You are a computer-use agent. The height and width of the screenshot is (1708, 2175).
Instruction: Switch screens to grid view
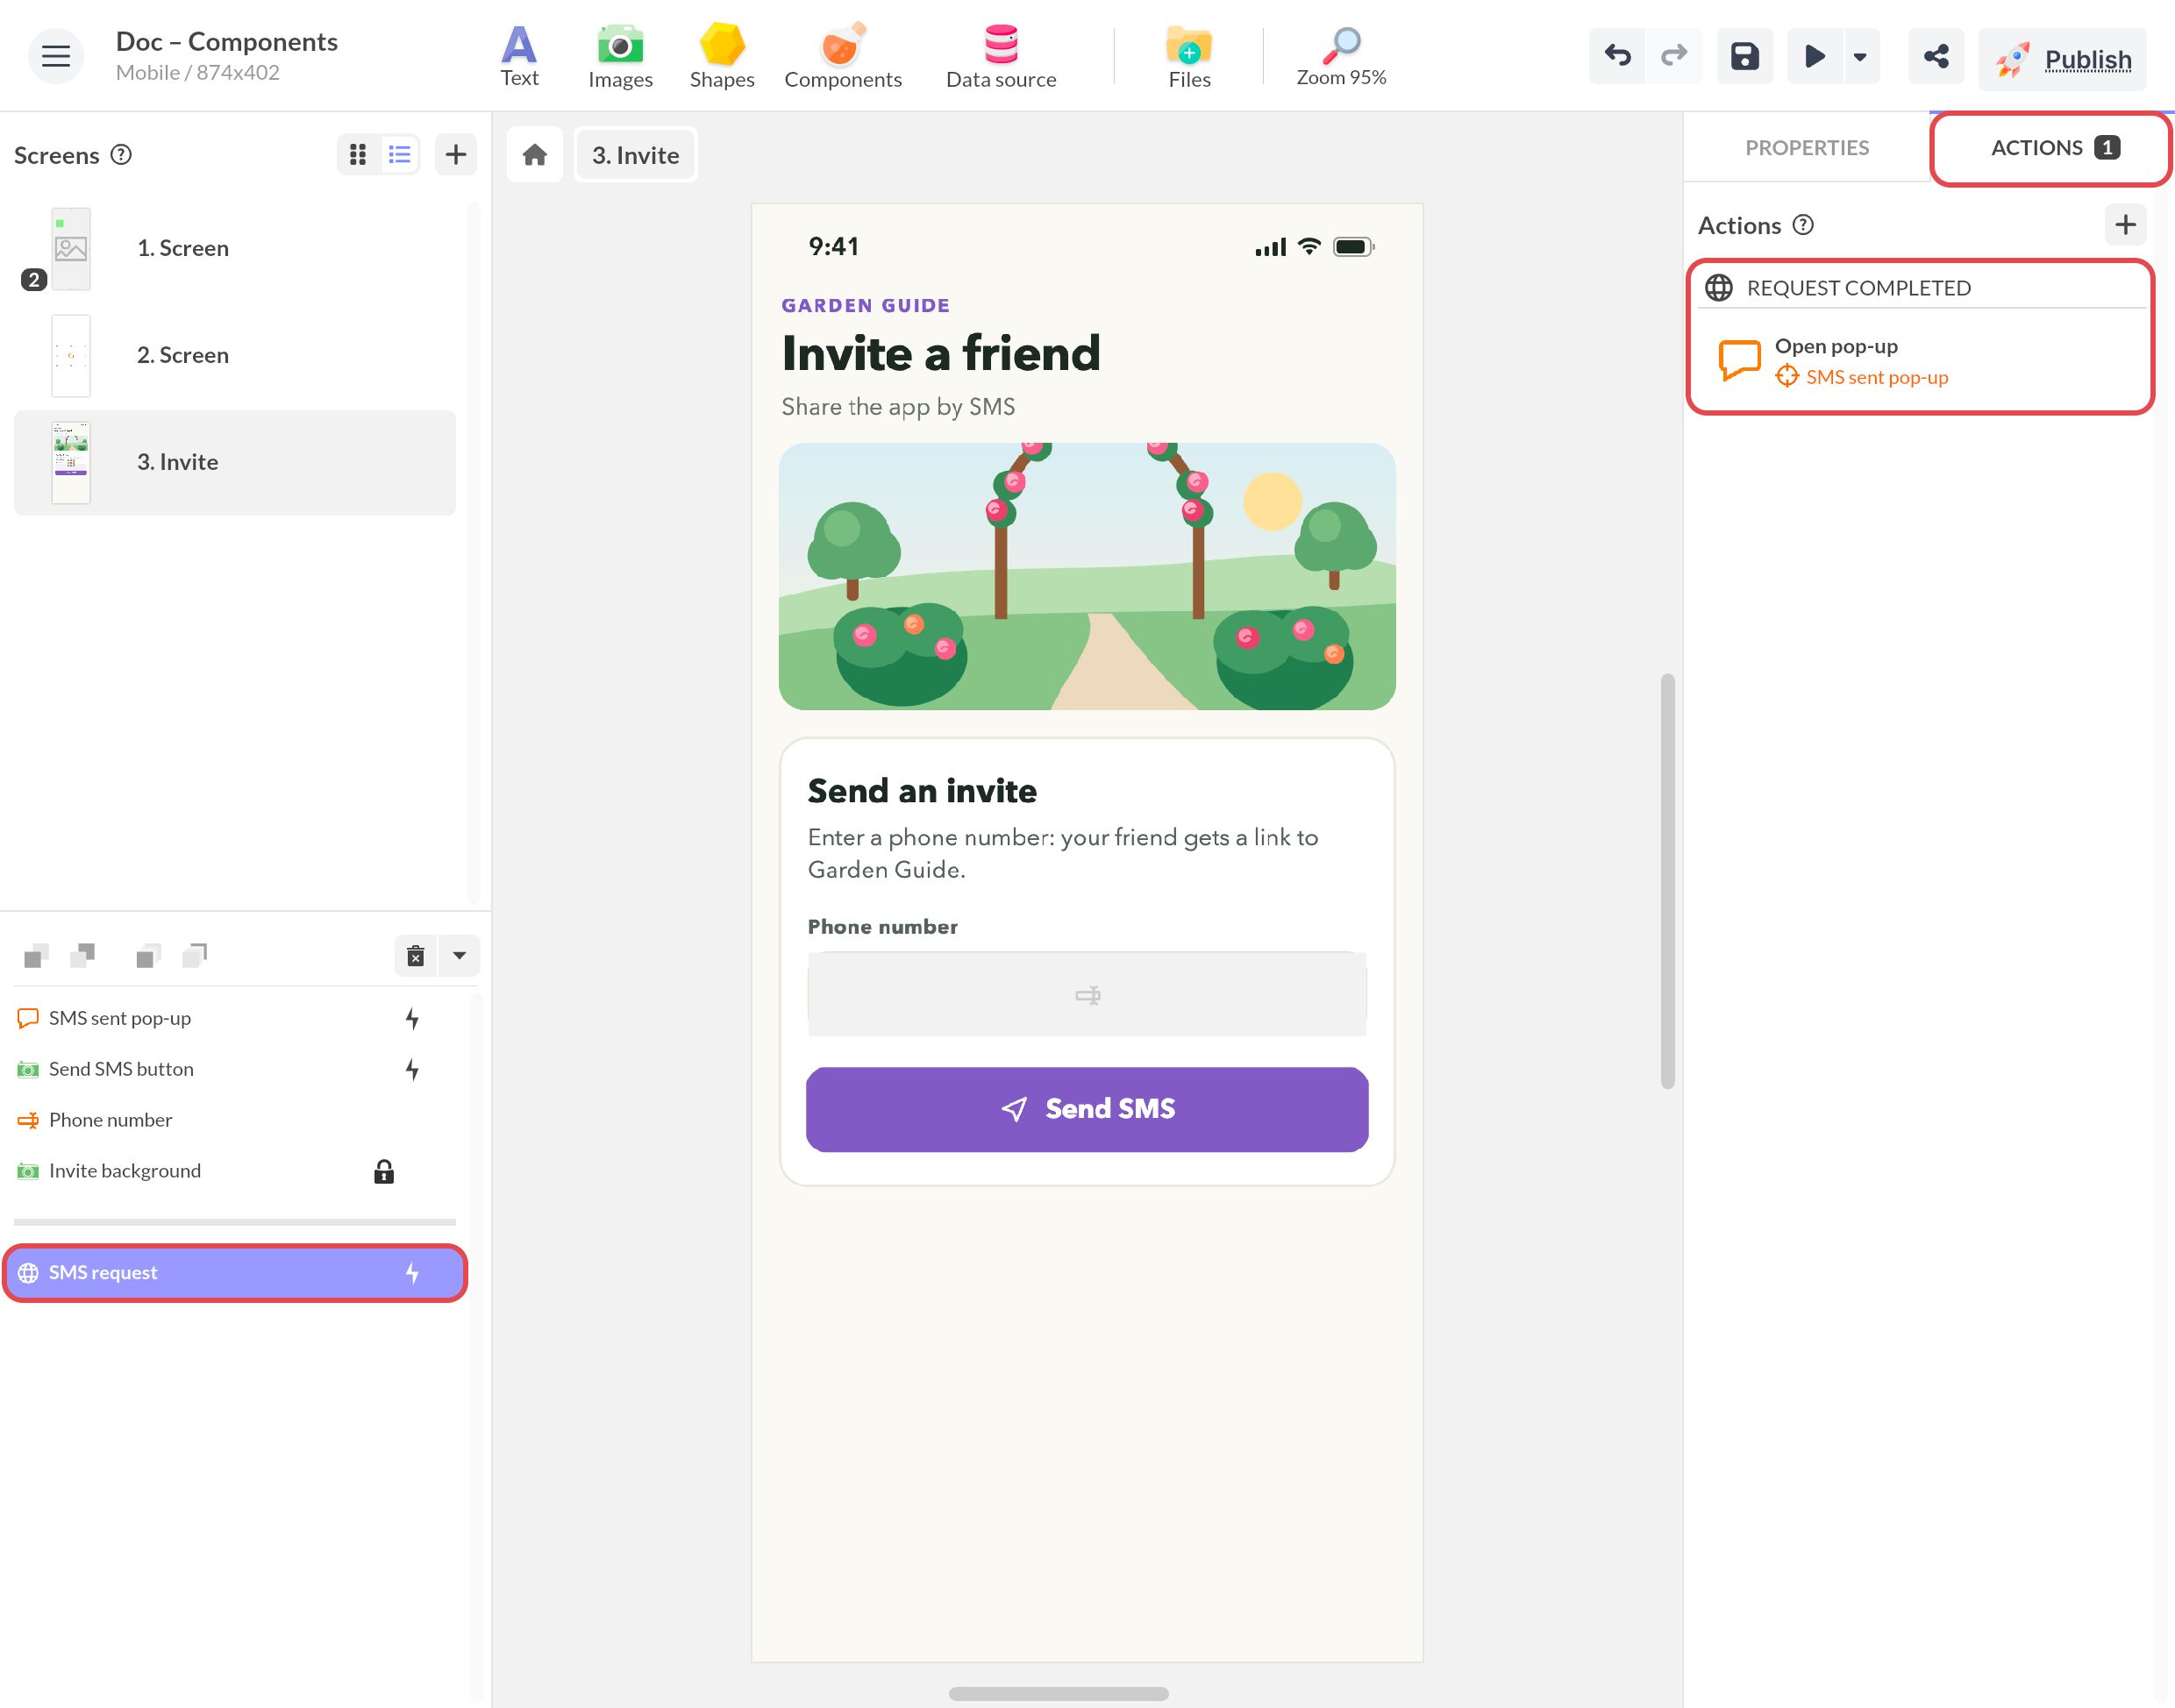(x=358, y=155)
